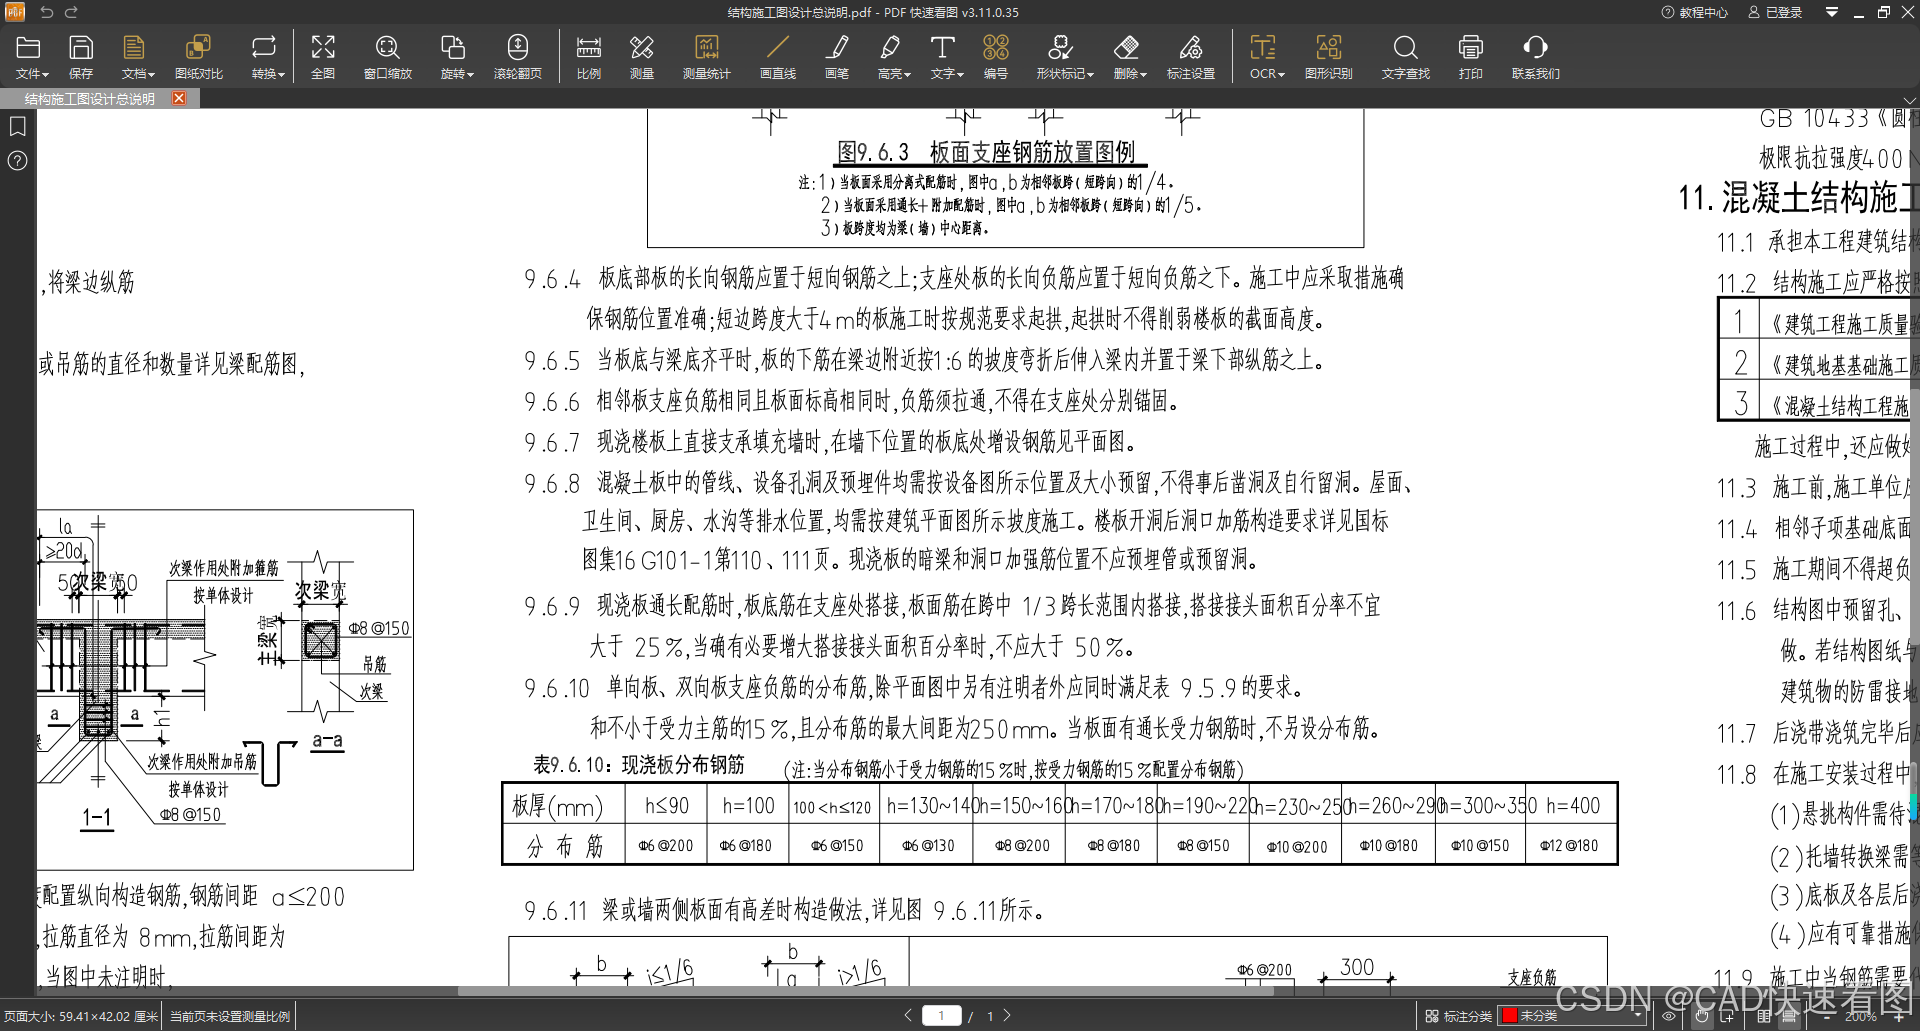Open the 未分类 category combo box
The height and width of the screenshot is (1031, 1920).
click(x=1572, y=1016)
